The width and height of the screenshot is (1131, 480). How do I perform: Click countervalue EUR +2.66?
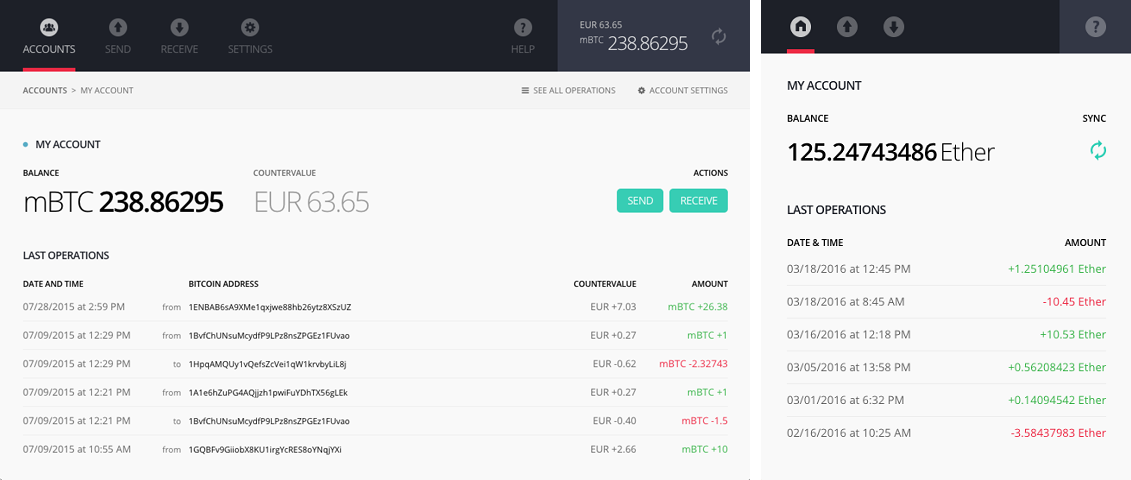click(613, 450)
